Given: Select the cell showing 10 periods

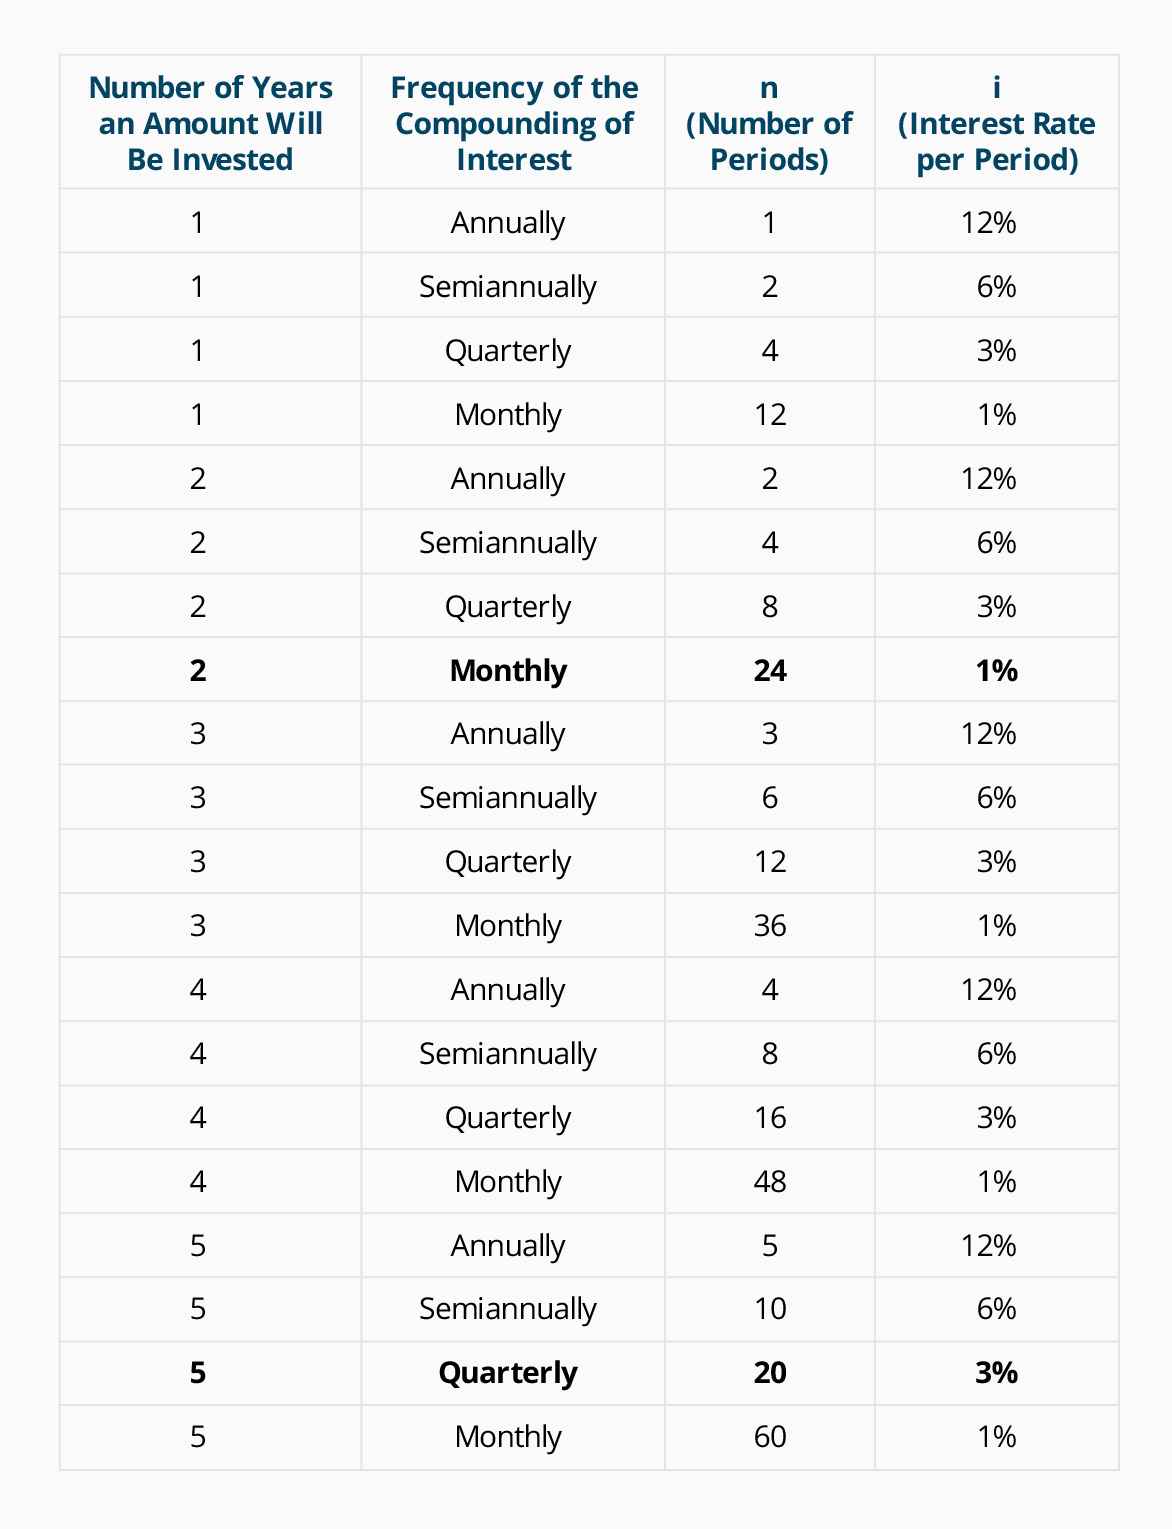Looking at the screenshot, I should click(770, 1309).
